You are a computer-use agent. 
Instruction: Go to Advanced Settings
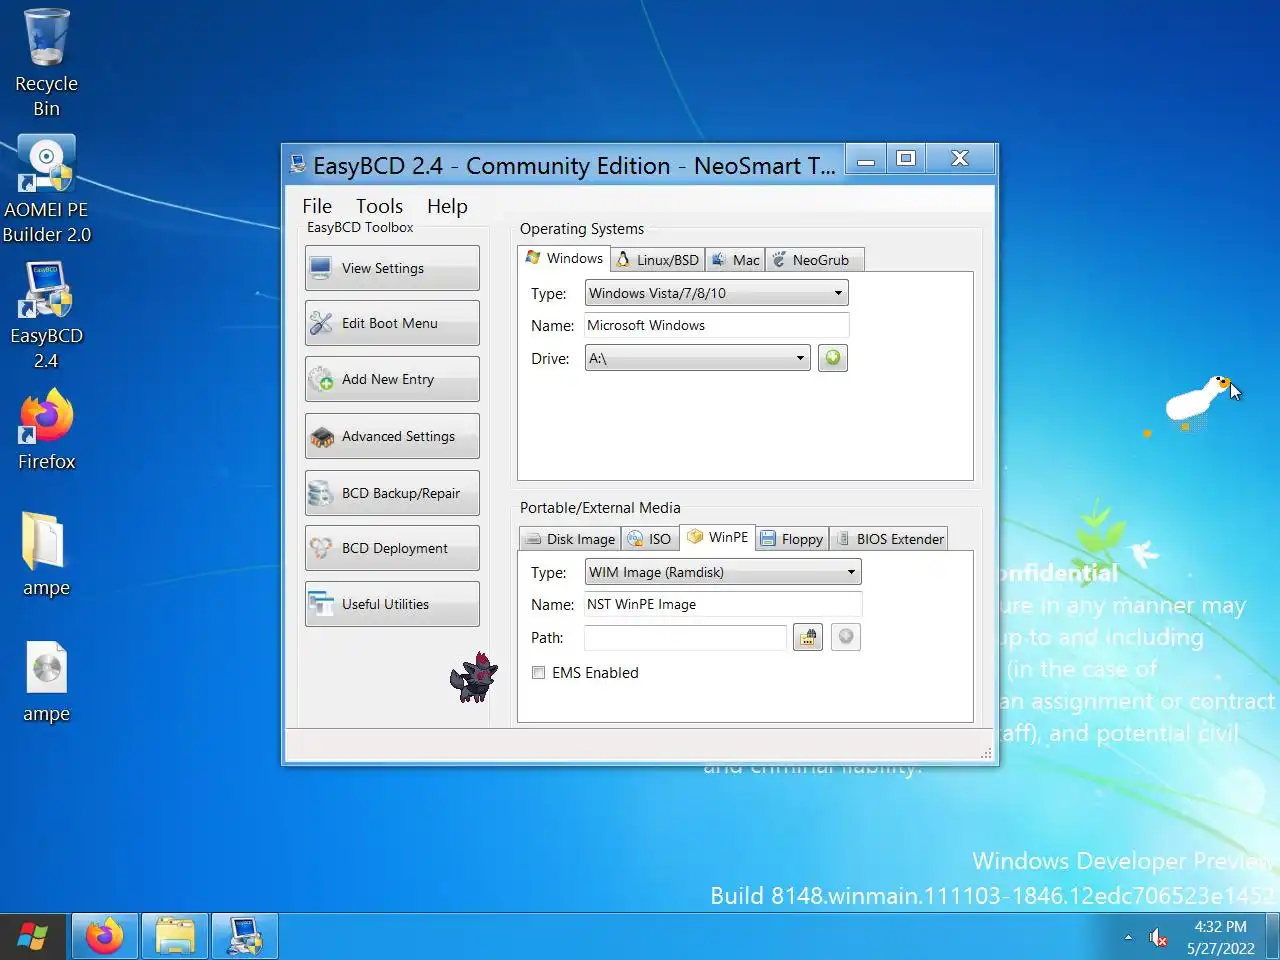[x=392, y=436]
